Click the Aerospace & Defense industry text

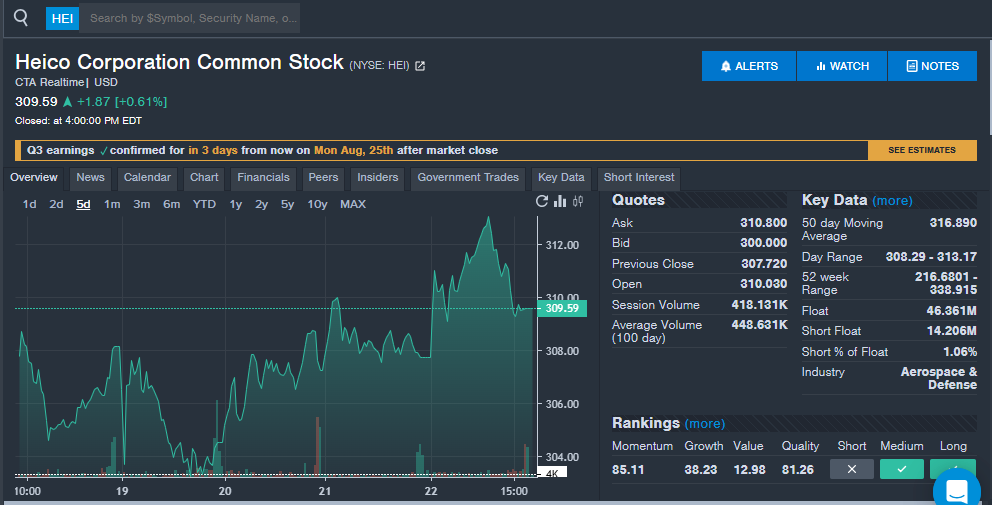(939, 378)
